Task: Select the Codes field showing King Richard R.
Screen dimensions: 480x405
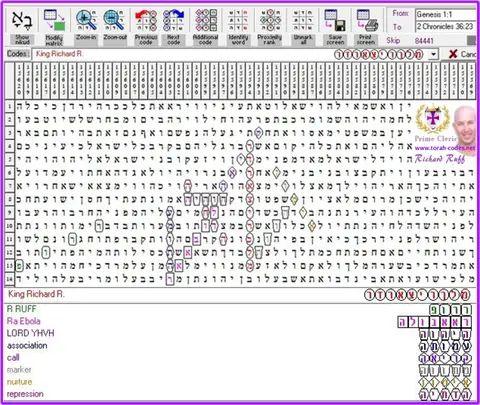Action: click(230, 54)
